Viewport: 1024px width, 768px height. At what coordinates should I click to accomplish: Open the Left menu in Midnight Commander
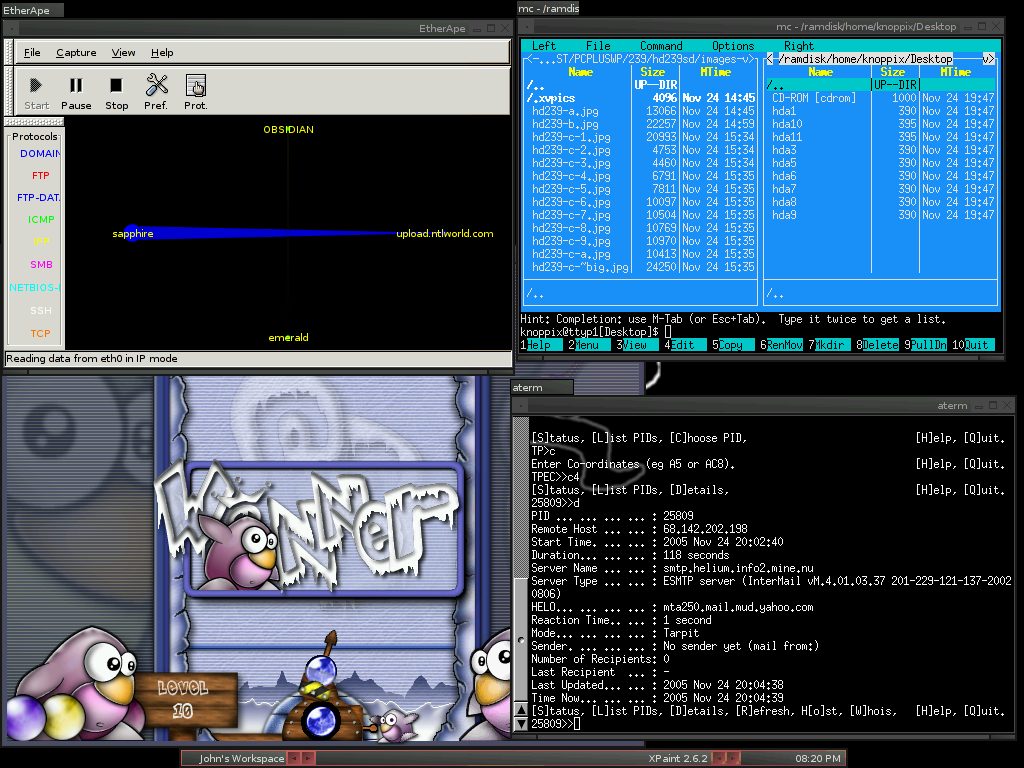pos(543,46)
